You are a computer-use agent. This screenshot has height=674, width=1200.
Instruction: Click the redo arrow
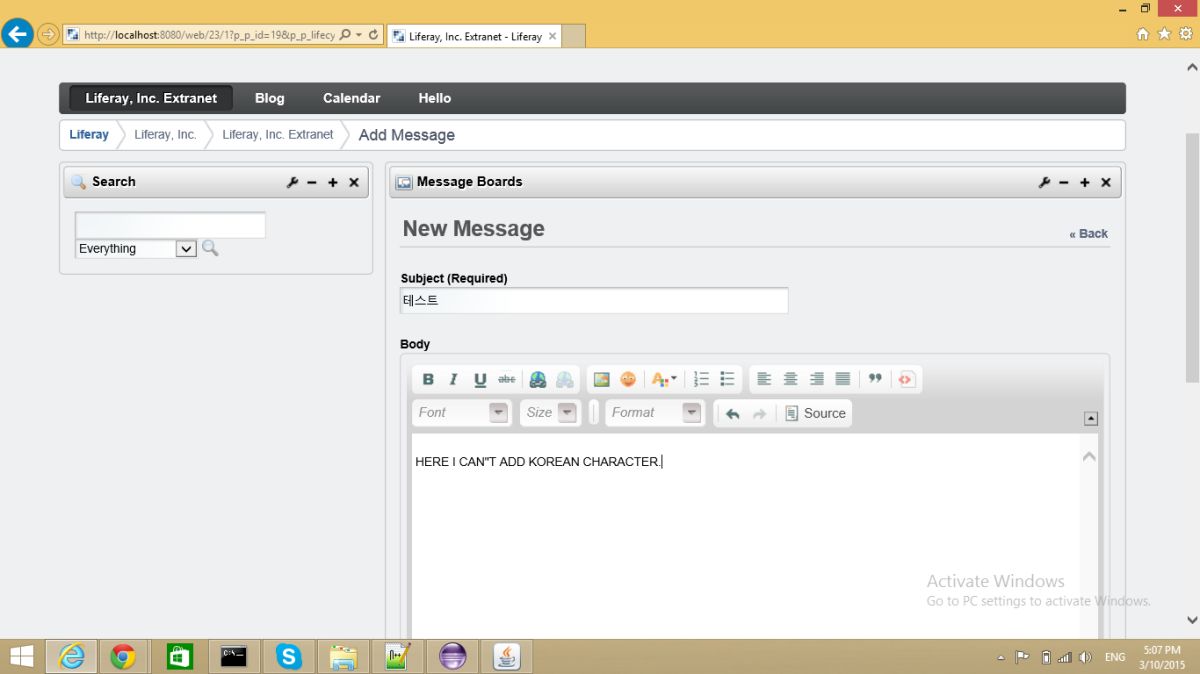(759, 413)
